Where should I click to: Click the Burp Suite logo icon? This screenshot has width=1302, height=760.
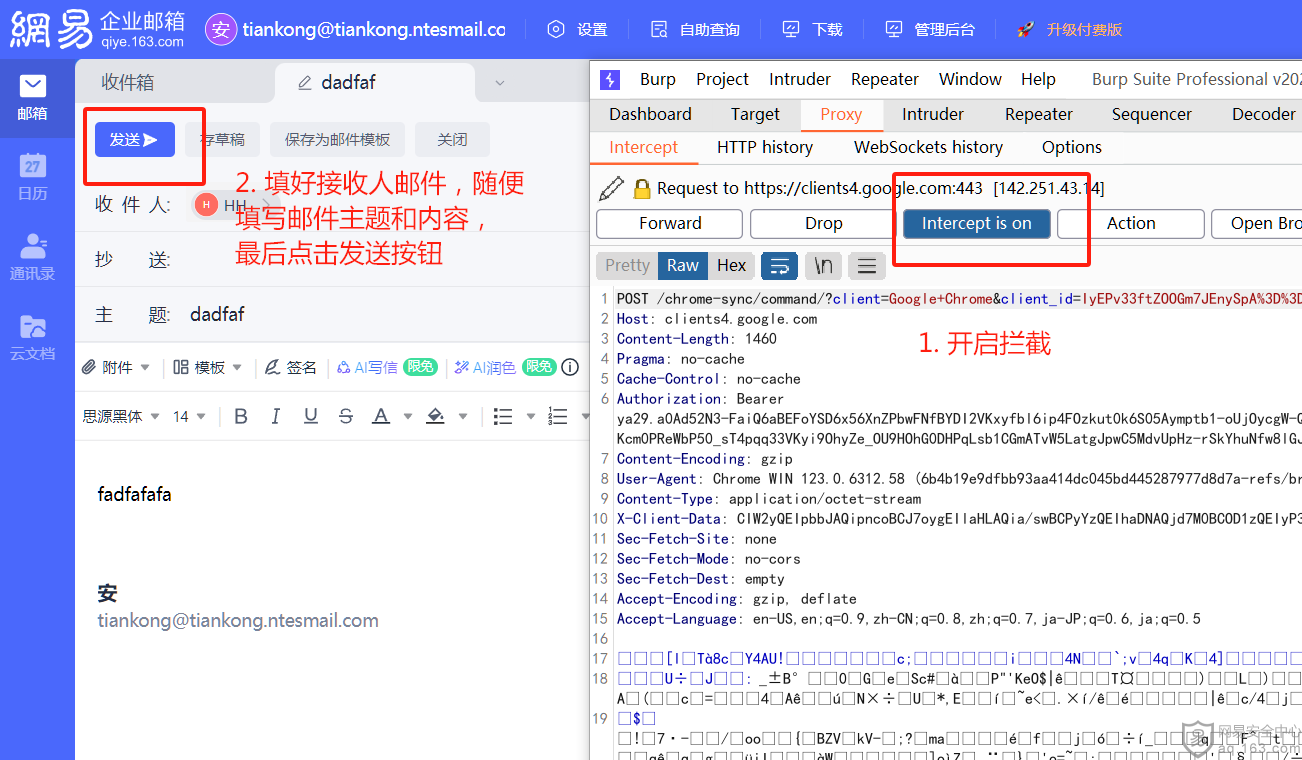[x=609, y=80]
